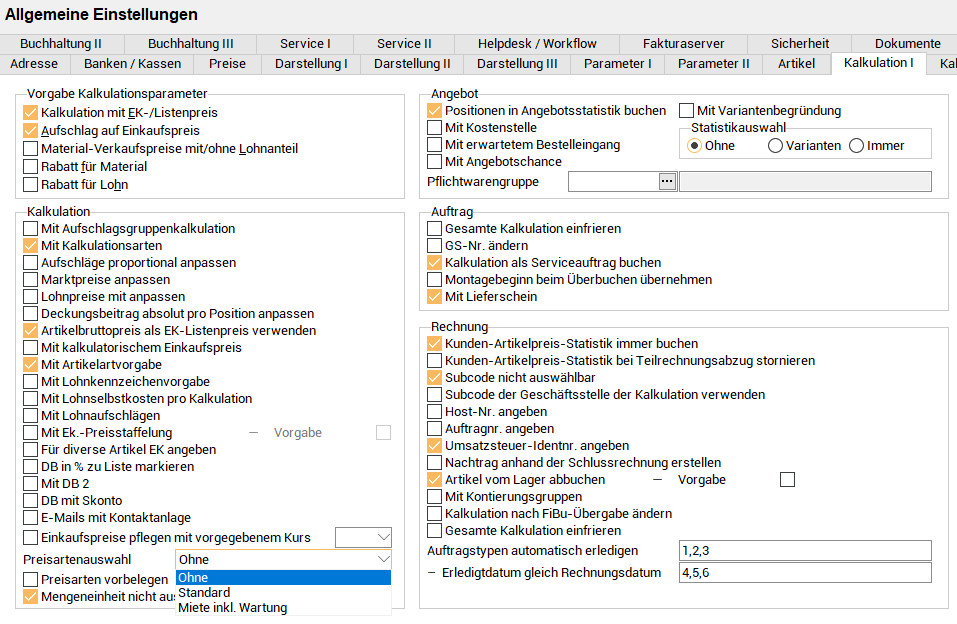Select the 'Immer' radio button

coord(856,146)
